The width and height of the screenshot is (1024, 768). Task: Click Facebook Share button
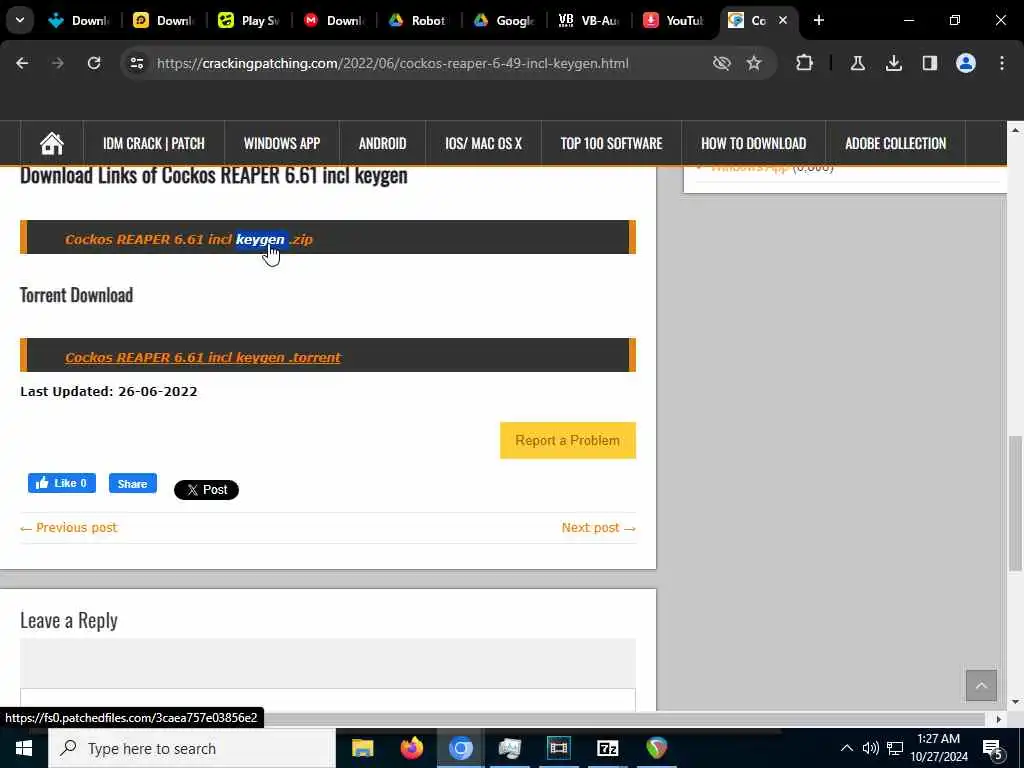133,483
